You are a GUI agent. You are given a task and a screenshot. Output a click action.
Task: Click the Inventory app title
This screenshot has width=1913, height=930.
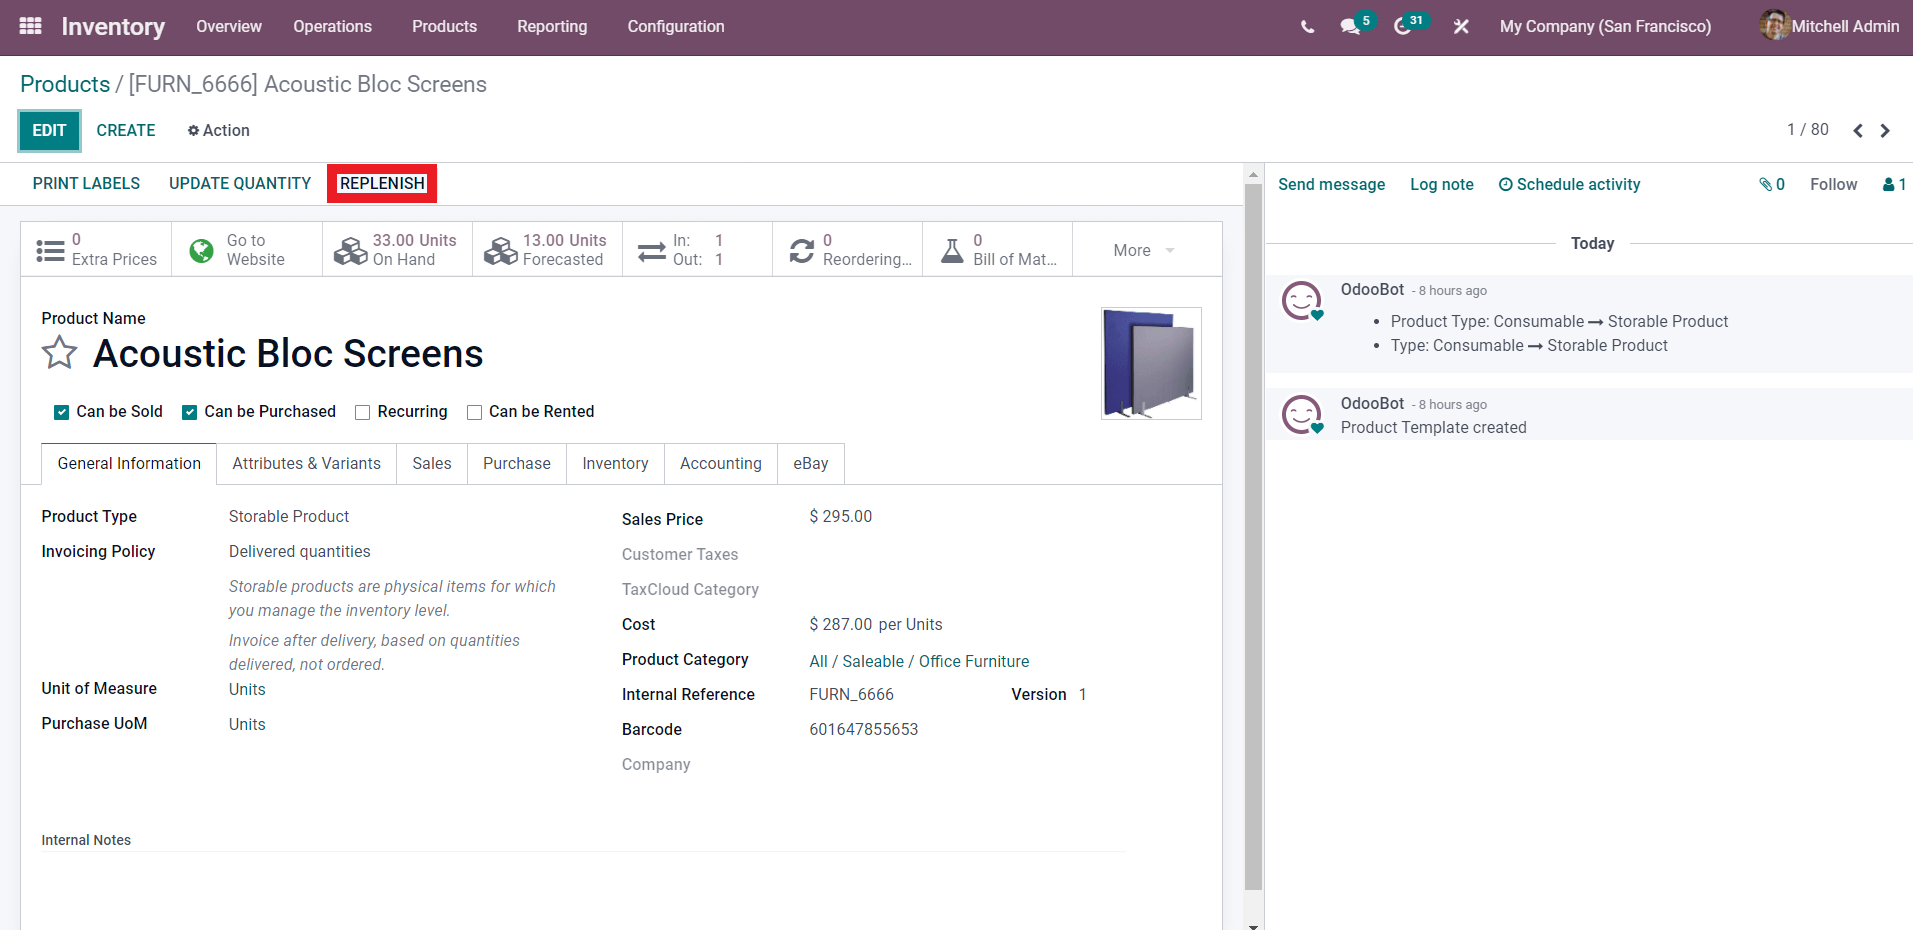click(x=113, y=27)
